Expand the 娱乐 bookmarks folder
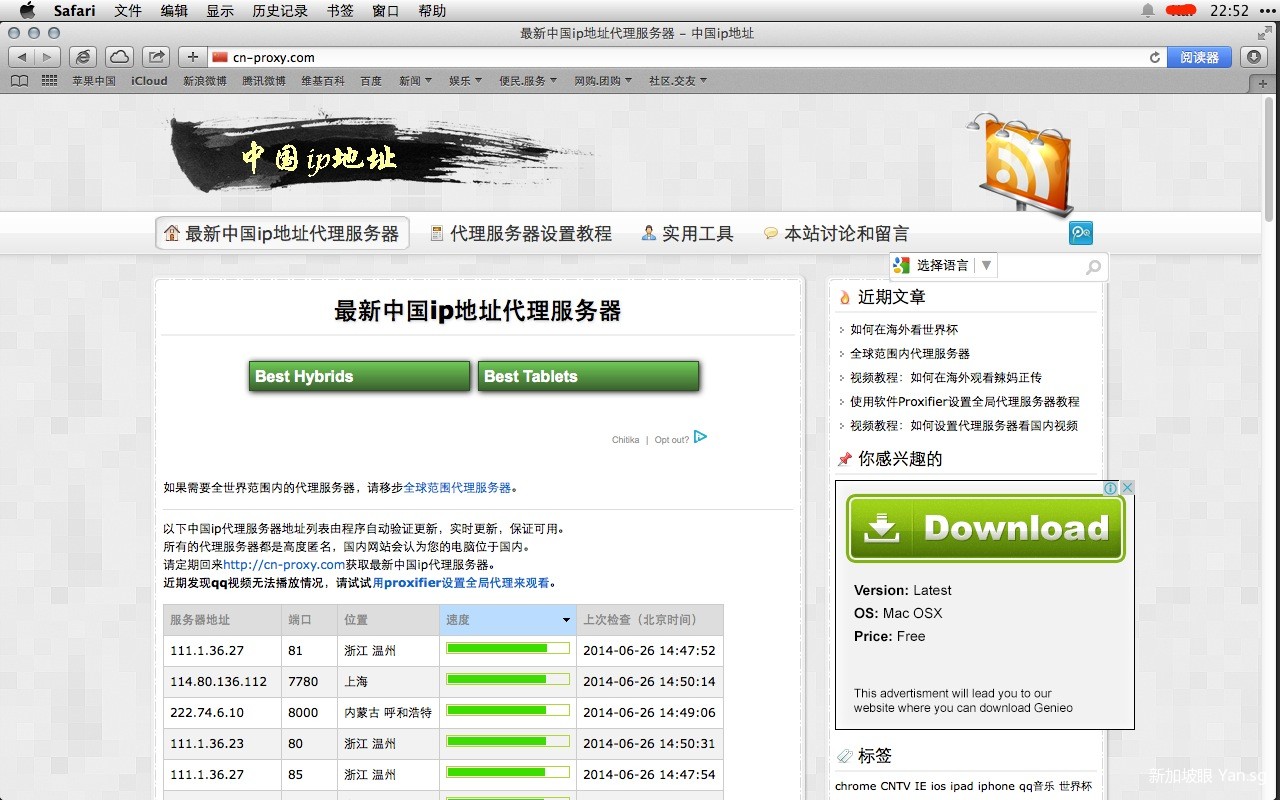Viewport: 1280px width, 800px height. point(465,81)
